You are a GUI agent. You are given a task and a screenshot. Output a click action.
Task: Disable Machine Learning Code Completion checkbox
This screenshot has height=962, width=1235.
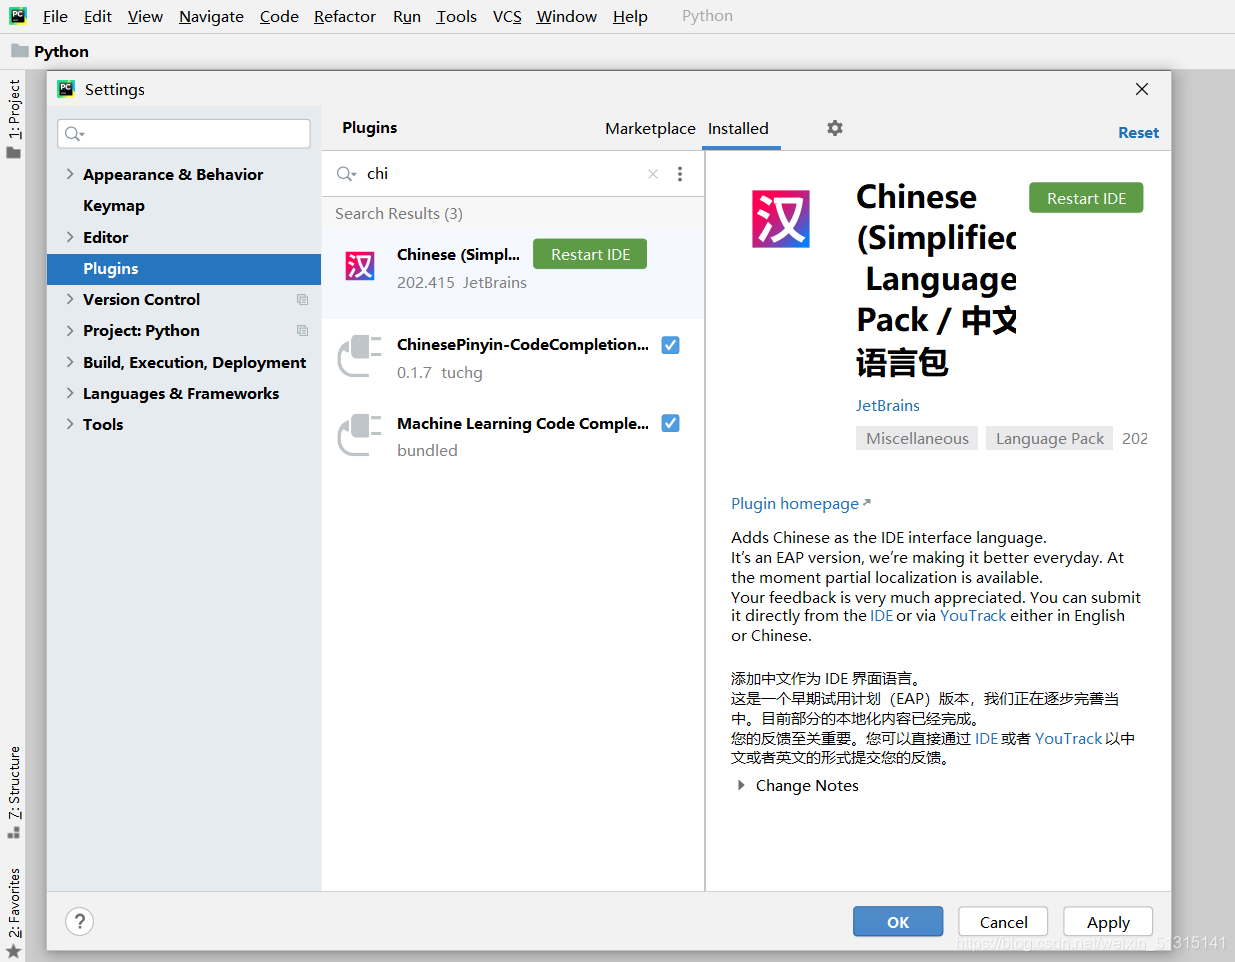671,423
